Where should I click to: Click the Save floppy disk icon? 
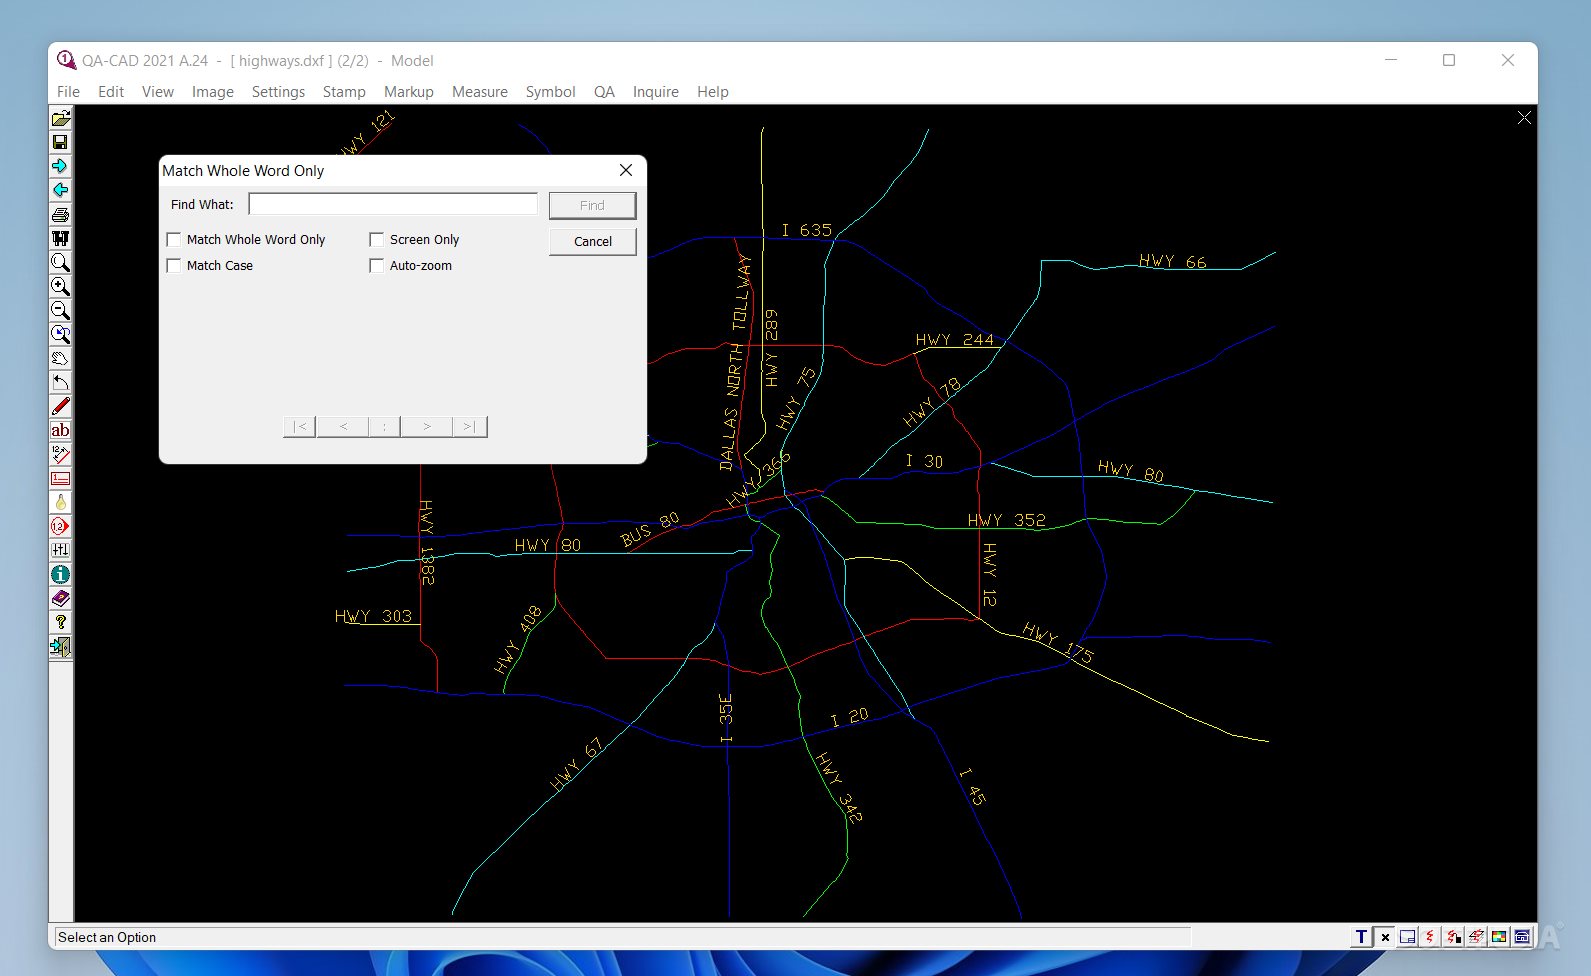point(60,142)
